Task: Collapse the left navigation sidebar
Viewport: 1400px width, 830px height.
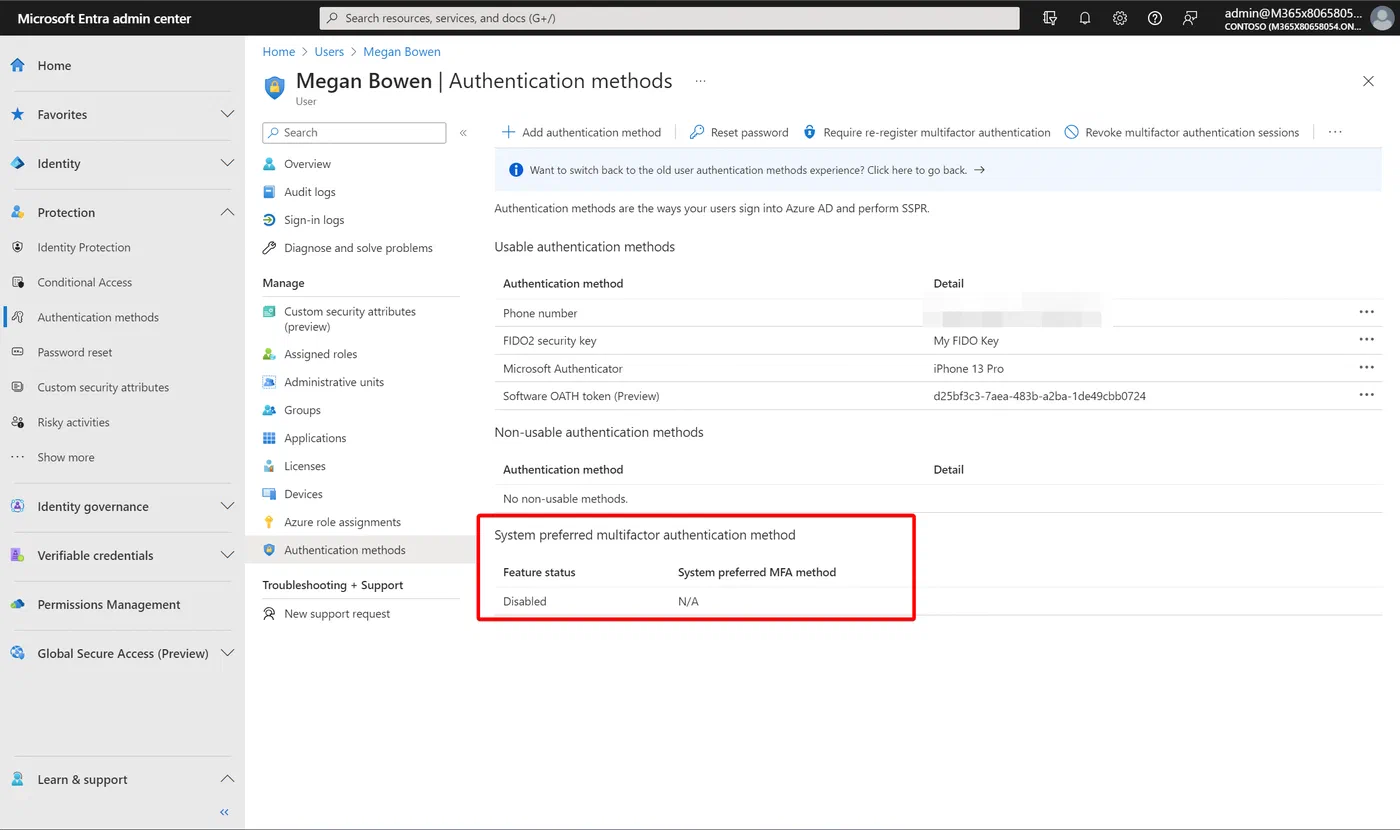Action: coord(225,812)
